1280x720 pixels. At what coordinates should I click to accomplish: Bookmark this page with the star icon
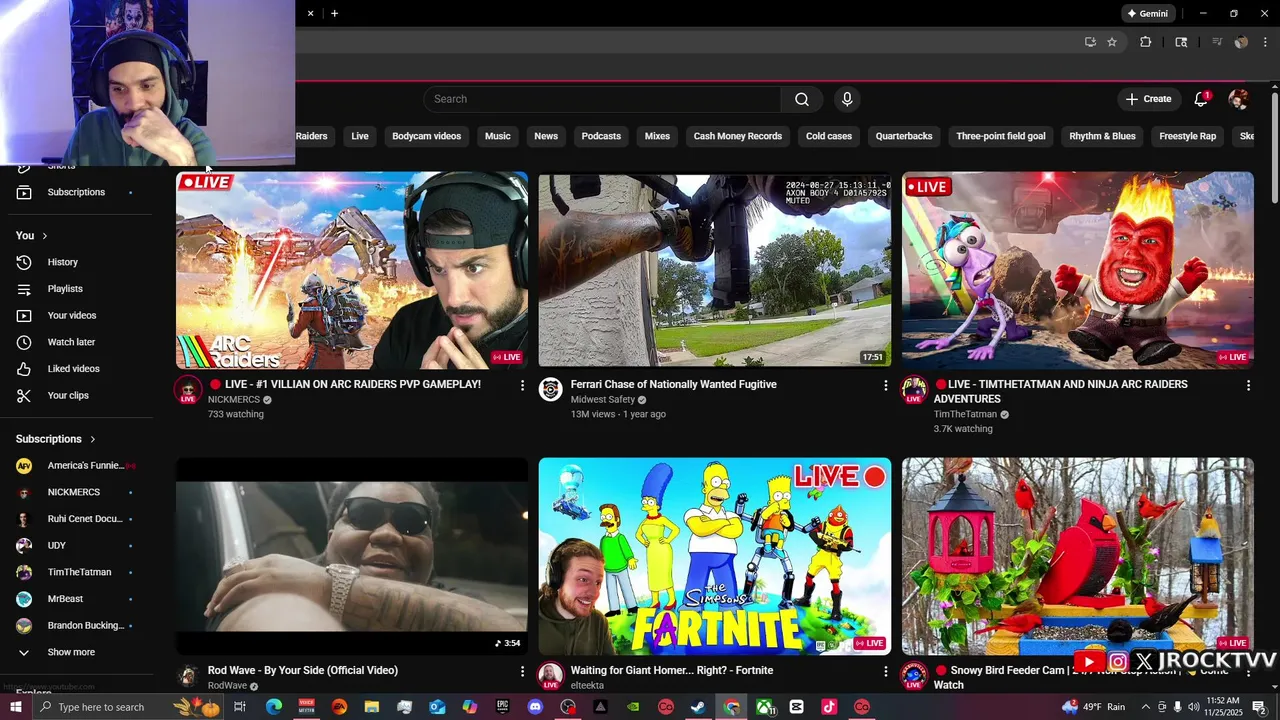click(x=1111, y=42)
